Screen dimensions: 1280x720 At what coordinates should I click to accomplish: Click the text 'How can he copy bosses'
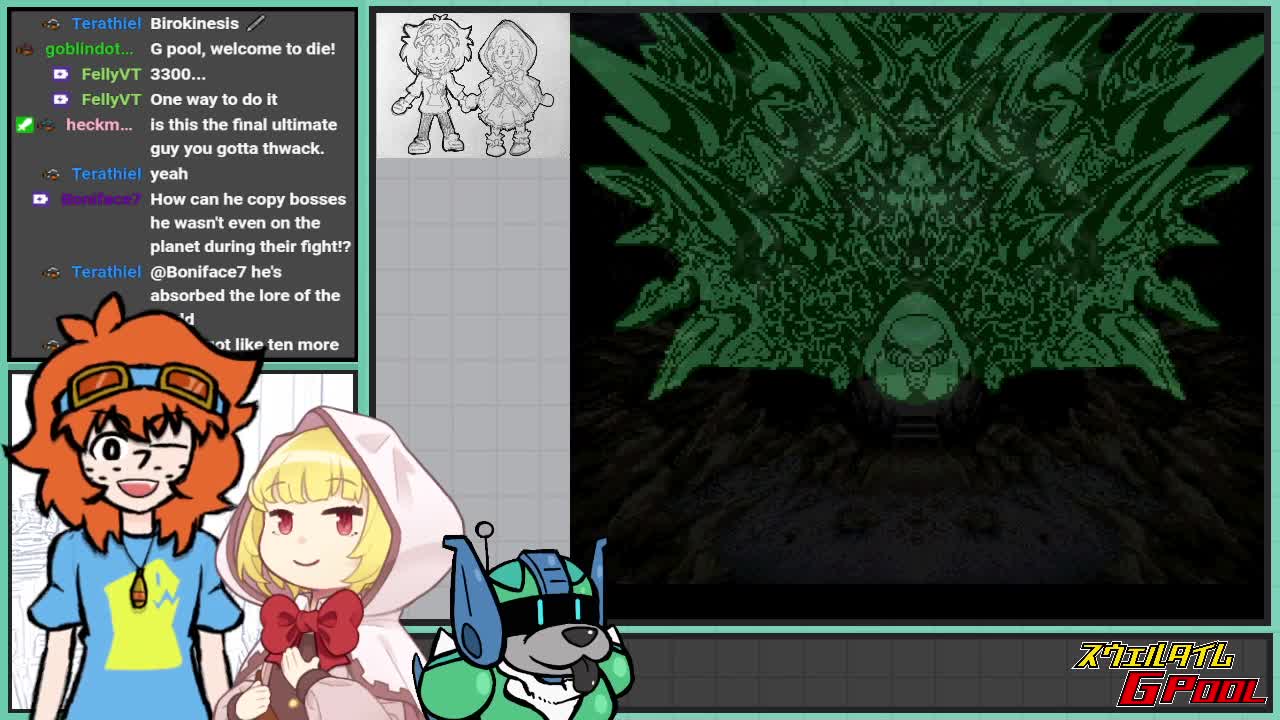248,199
